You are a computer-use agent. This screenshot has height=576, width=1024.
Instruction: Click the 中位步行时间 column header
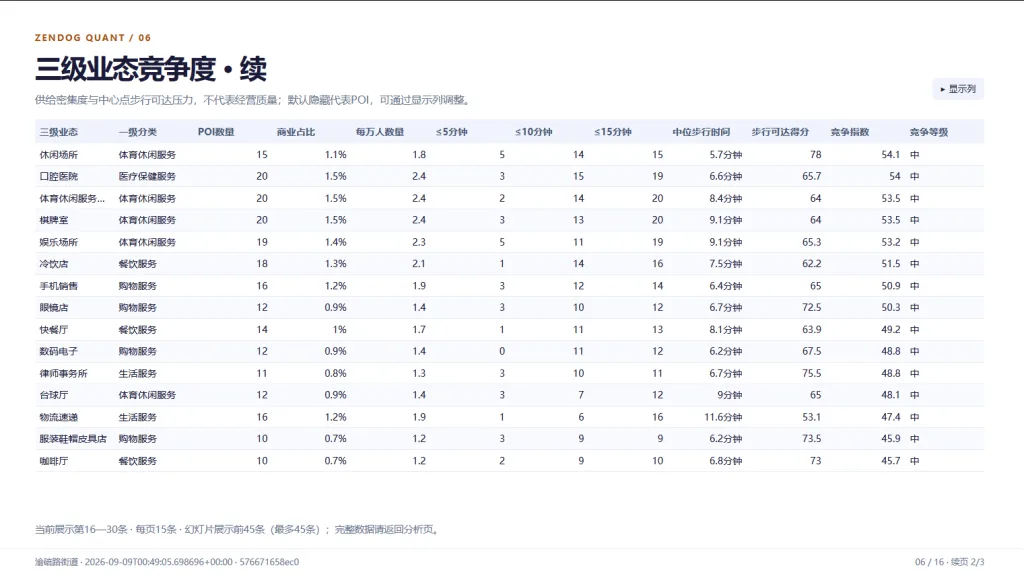point(701,132)
